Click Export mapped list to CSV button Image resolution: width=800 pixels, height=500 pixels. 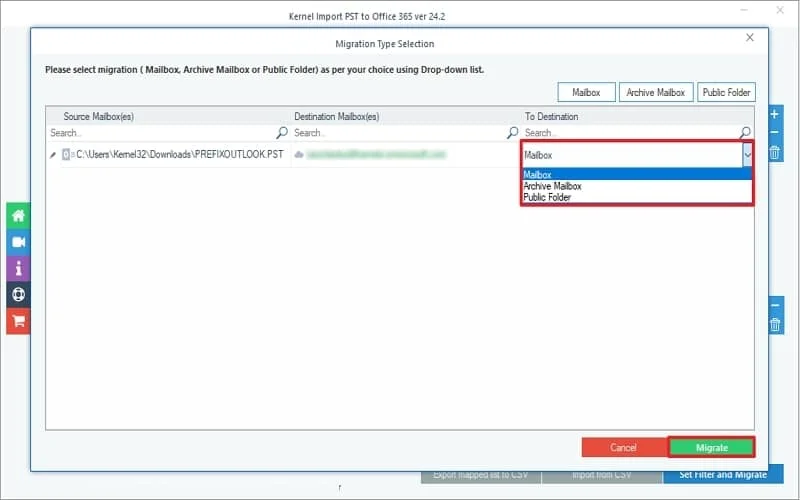481,475
